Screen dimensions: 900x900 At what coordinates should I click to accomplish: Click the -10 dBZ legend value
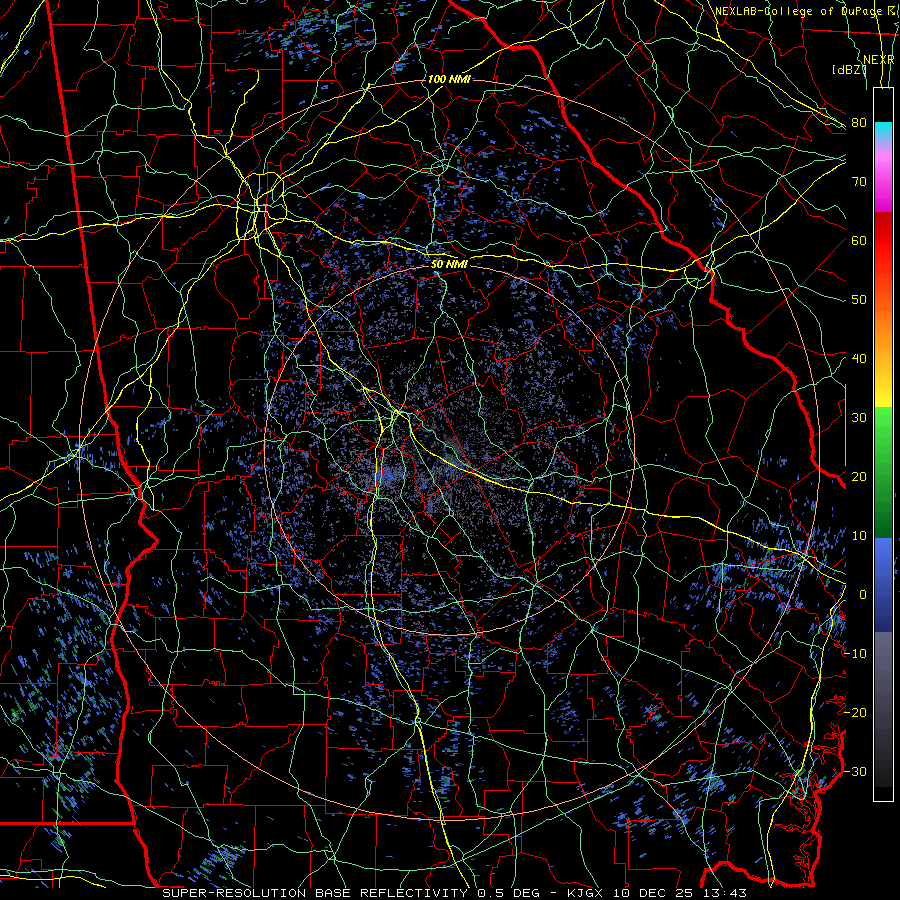[855, 654]
